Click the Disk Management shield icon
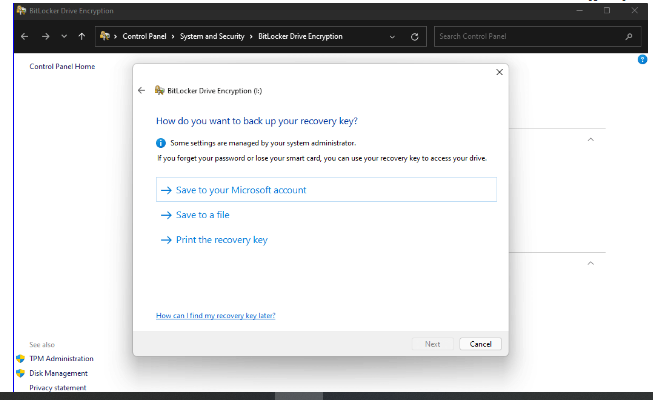This screenshot has height=400, width=653. click(x=20, y=373)
